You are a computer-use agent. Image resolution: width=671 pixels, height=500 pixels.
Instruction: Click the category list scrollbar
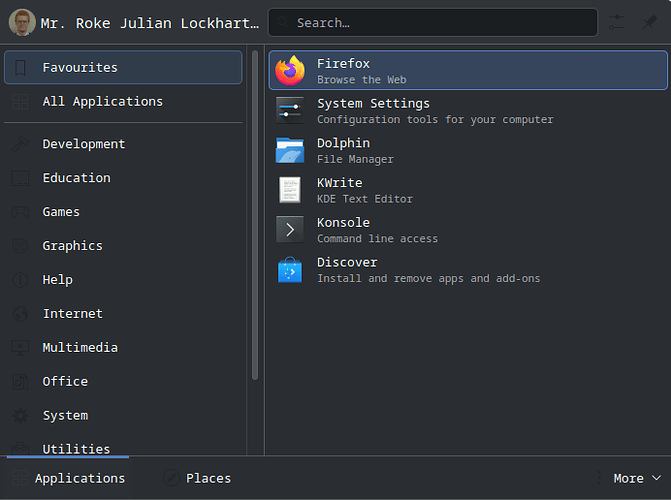pyautogui.click(x=255, y=215)
